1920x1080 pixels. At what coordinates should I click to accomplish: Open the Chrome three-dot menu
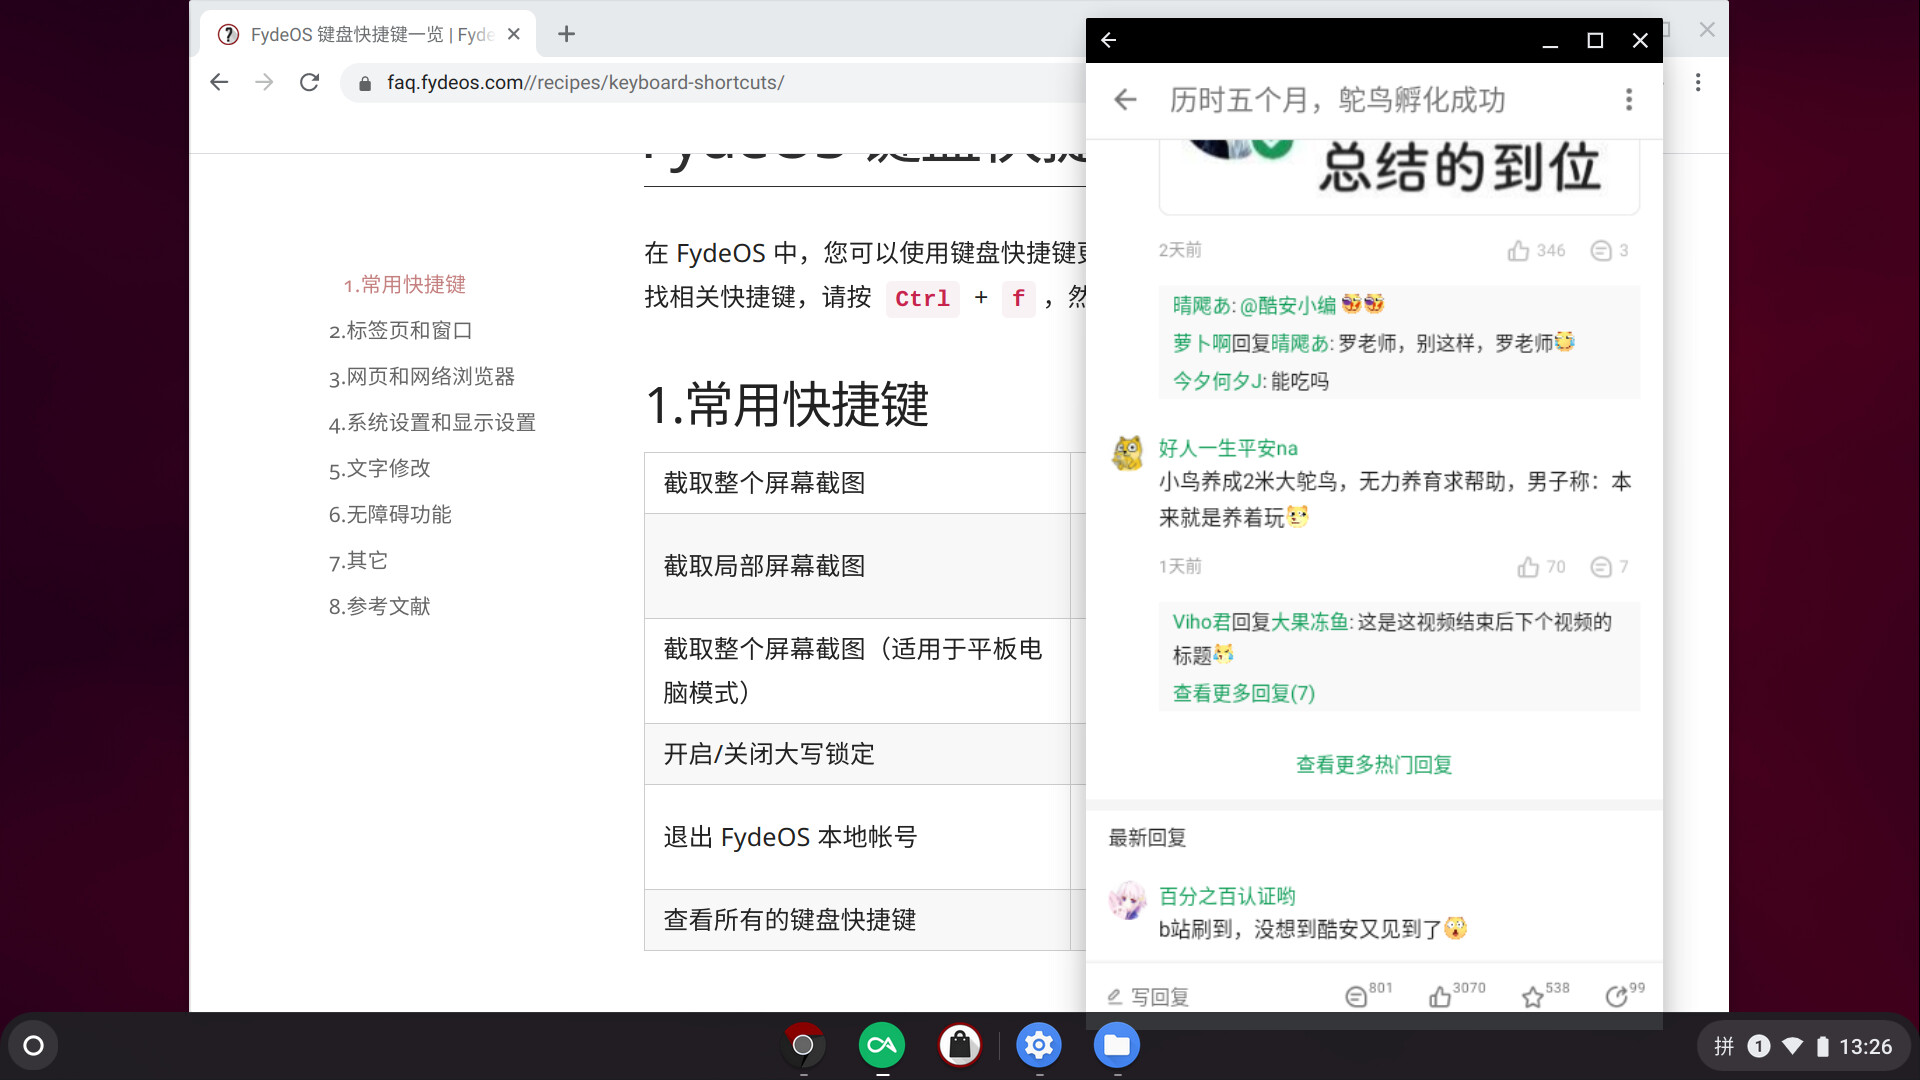1698,82
